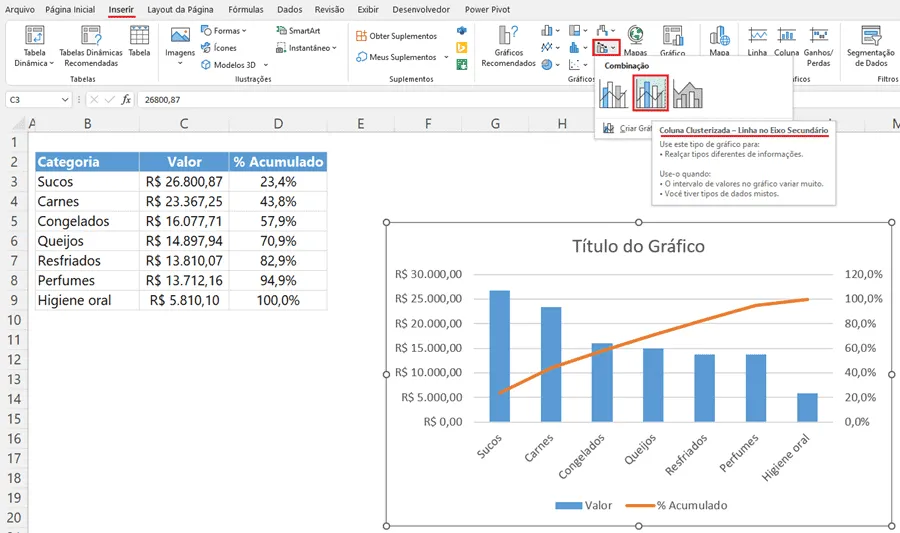This screenshot has width=900, height=533.
Task: Insert a Tabela from the ribbon
Action: pyautogui.click(x=139, y=41)
